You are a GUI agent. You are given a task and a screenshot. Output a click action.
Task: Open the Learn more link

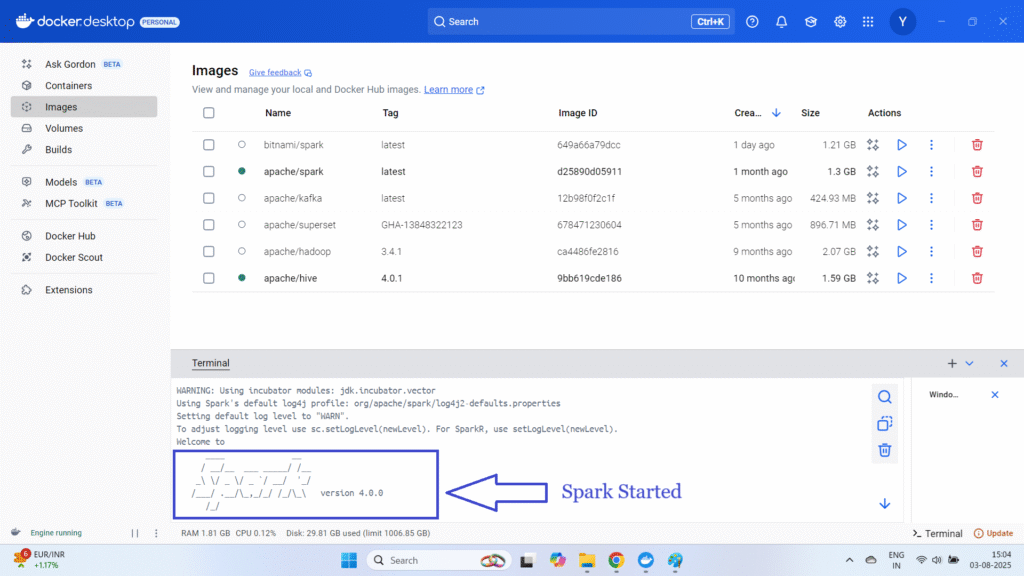[x=454, y=89]
